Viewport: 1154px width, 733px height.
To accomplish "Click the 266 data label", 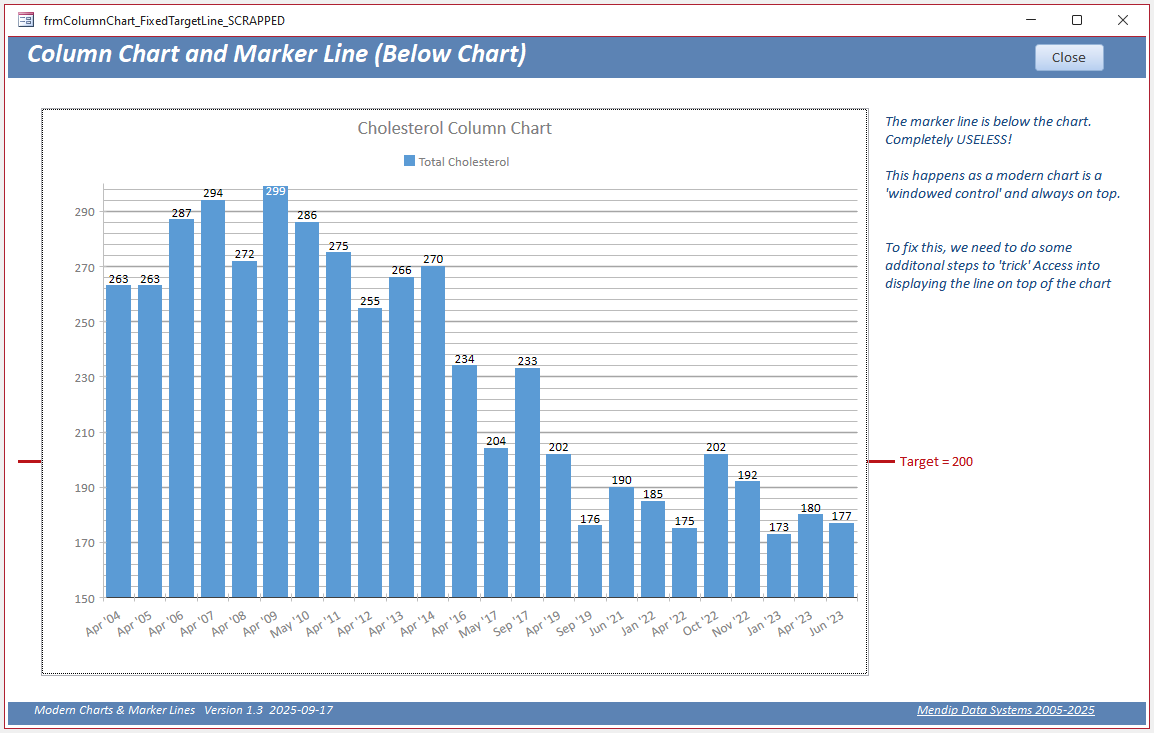I will [402, 270].
